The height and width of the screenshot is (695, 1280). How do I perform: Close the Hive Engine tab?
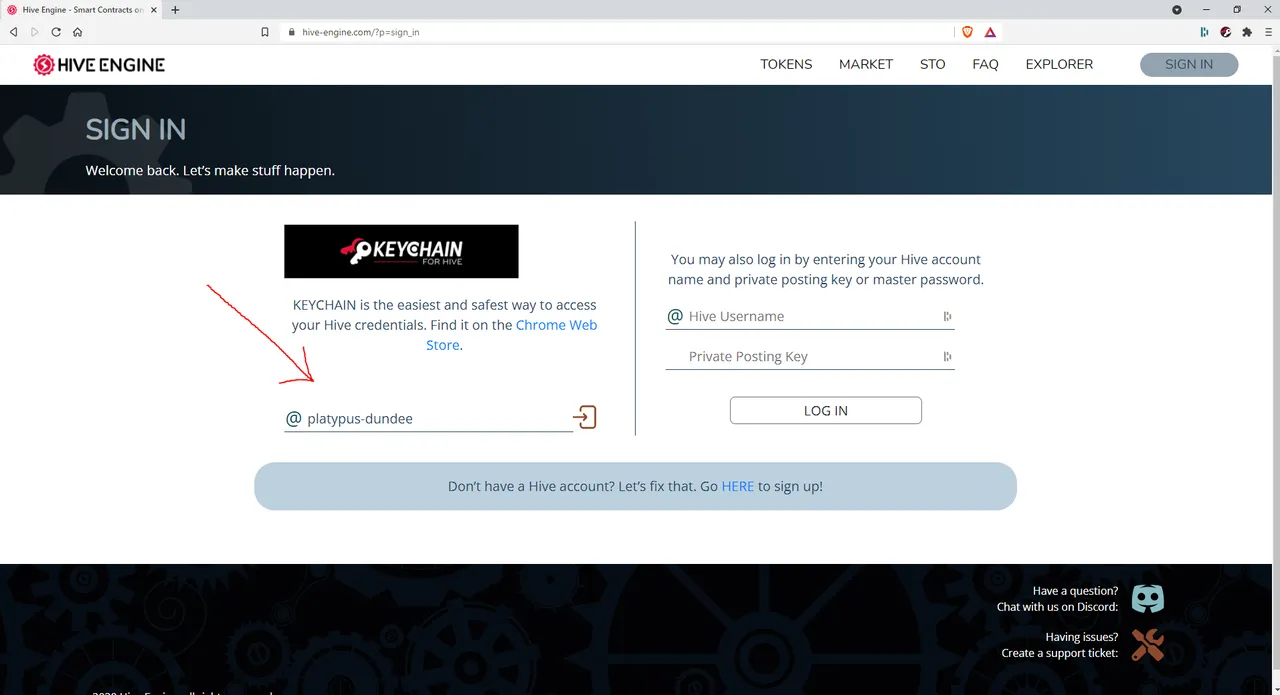153,10
